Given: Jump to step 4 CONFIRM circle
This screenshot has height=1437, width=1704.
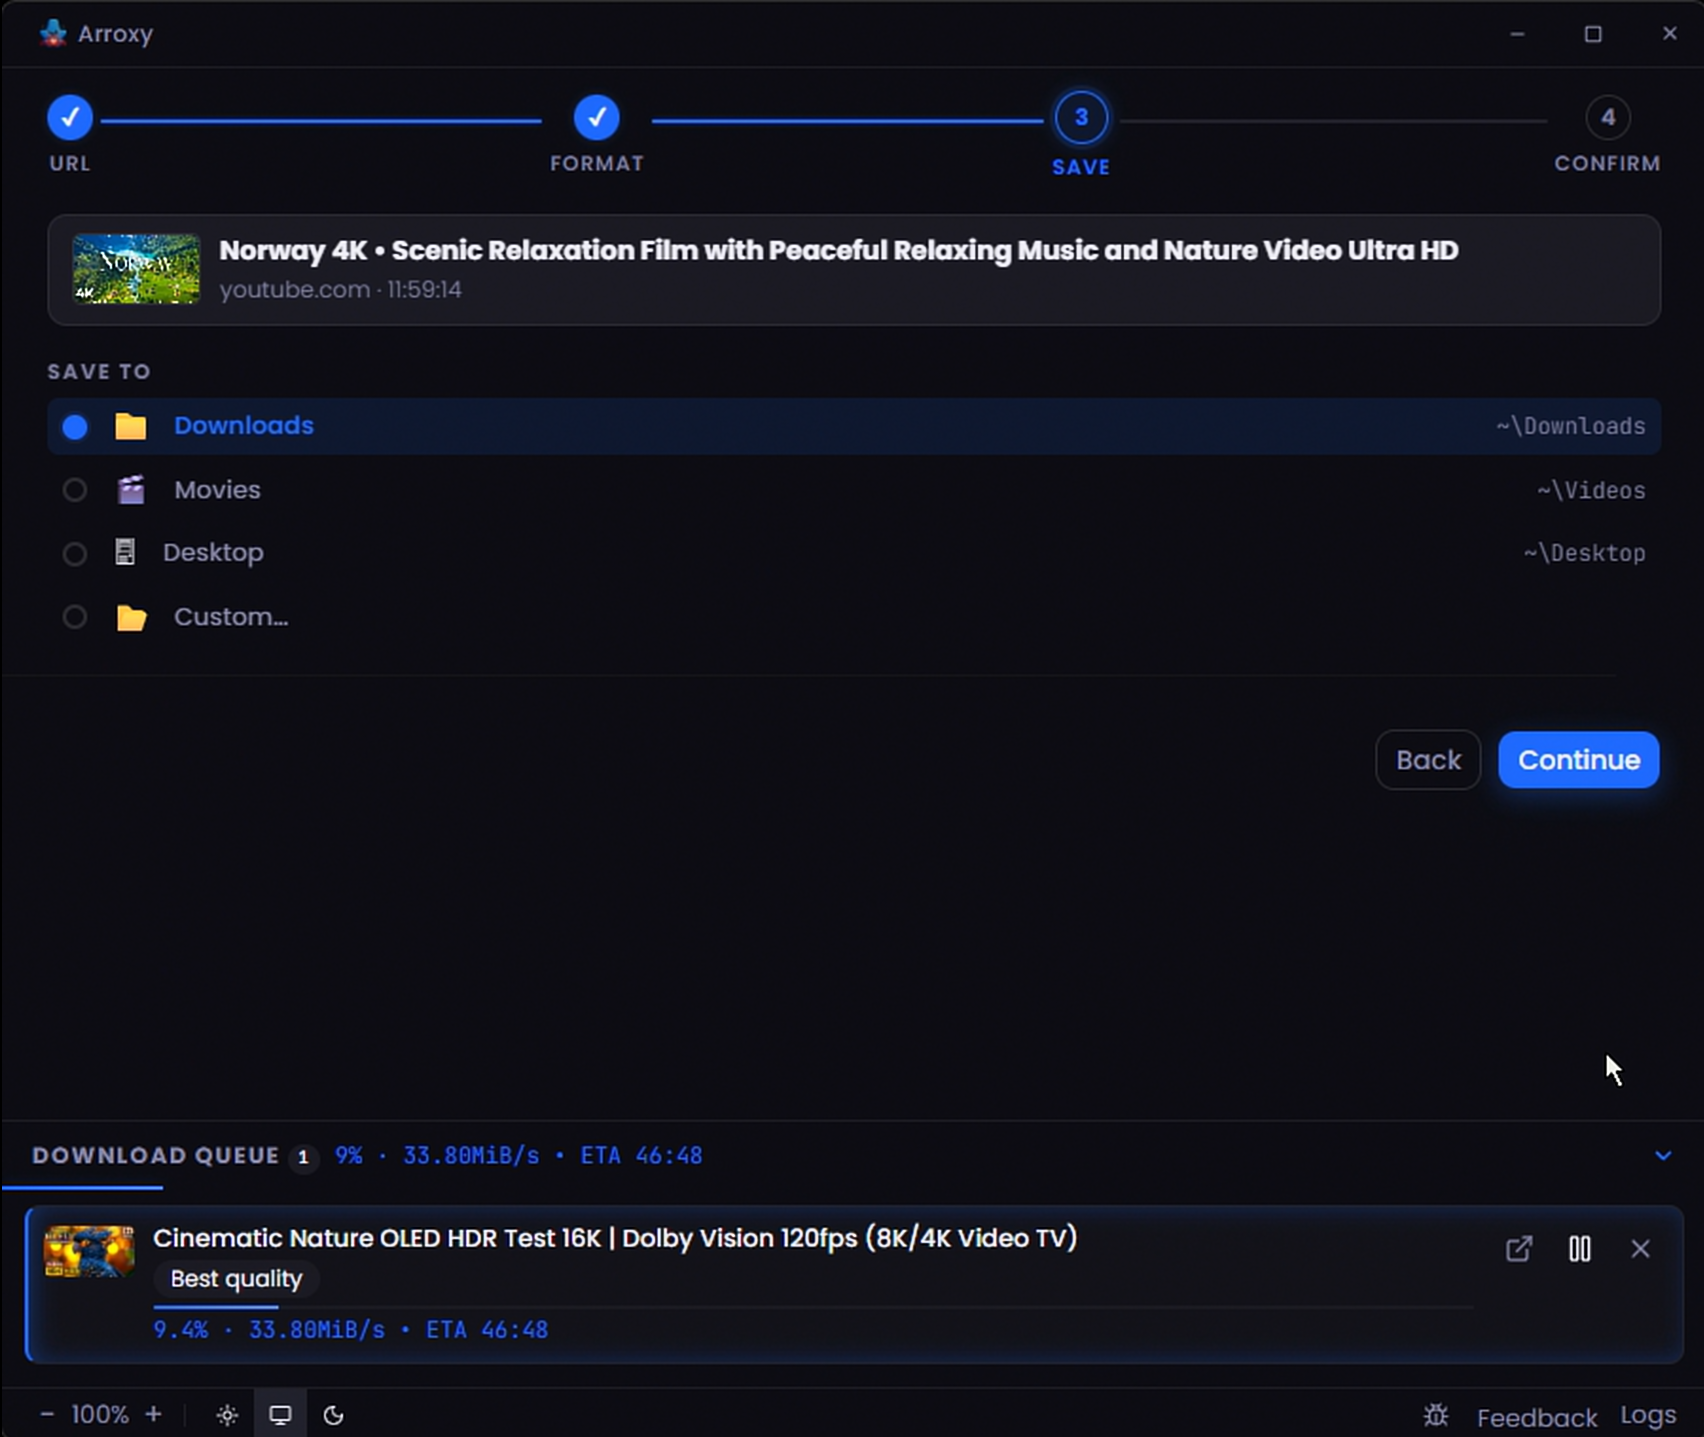Looking at the screenshot, I should click(1607, 118).
